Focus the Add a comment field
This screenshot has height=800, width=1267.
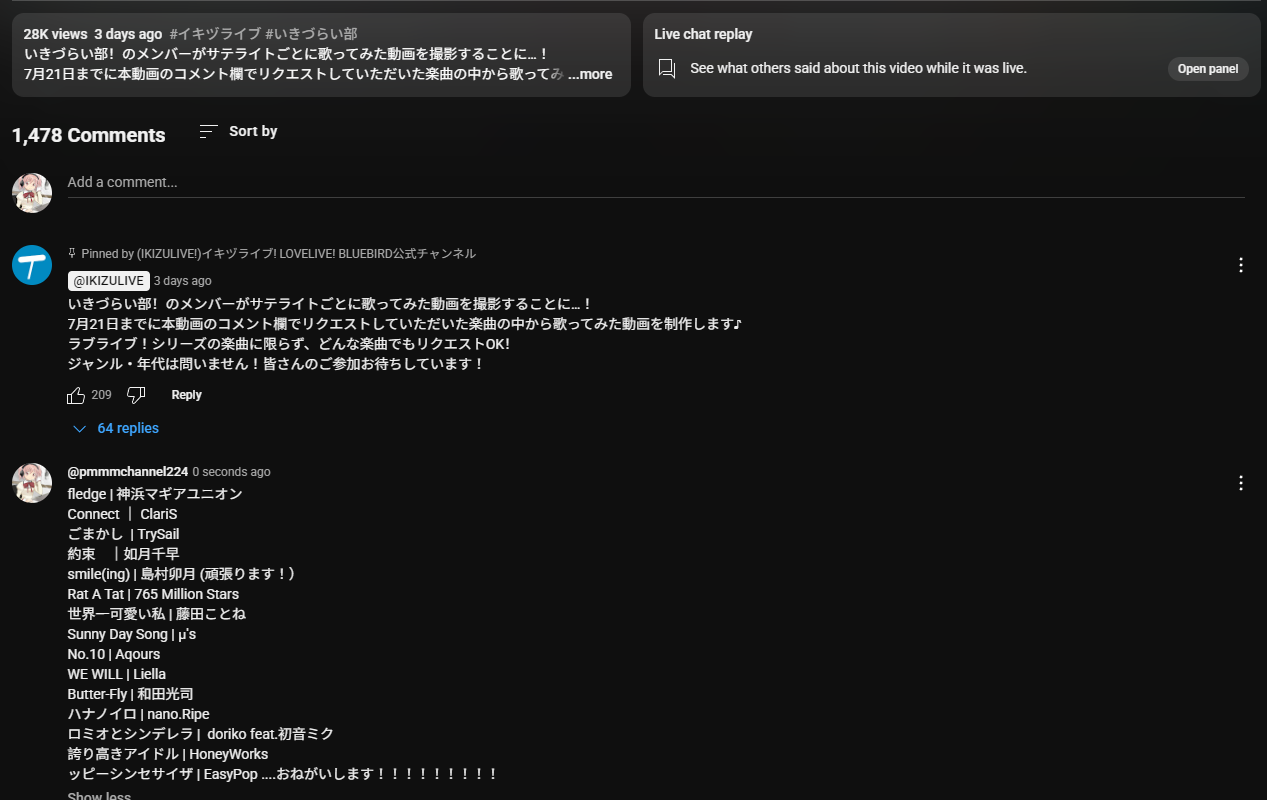click(x=656, y=183)
